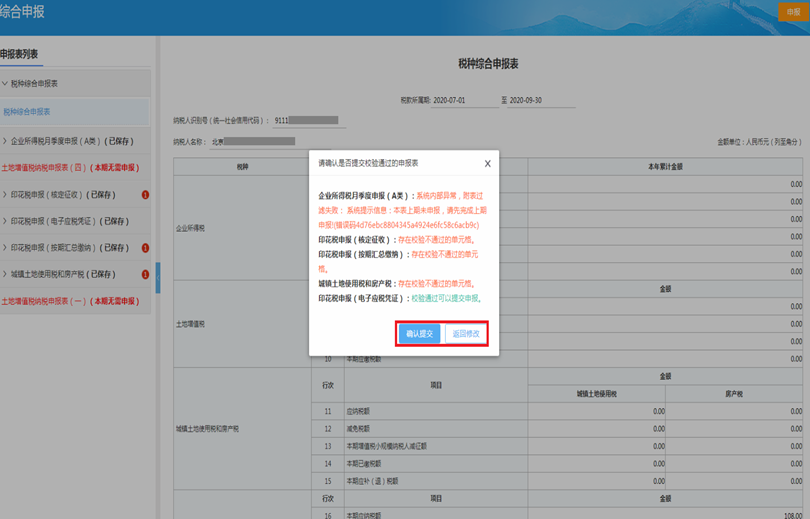Viewport: 810px width, 519px height.
Task: Click row 13 本期增值税小规模纳税人减征额 cell
Action: click(436, 446)
